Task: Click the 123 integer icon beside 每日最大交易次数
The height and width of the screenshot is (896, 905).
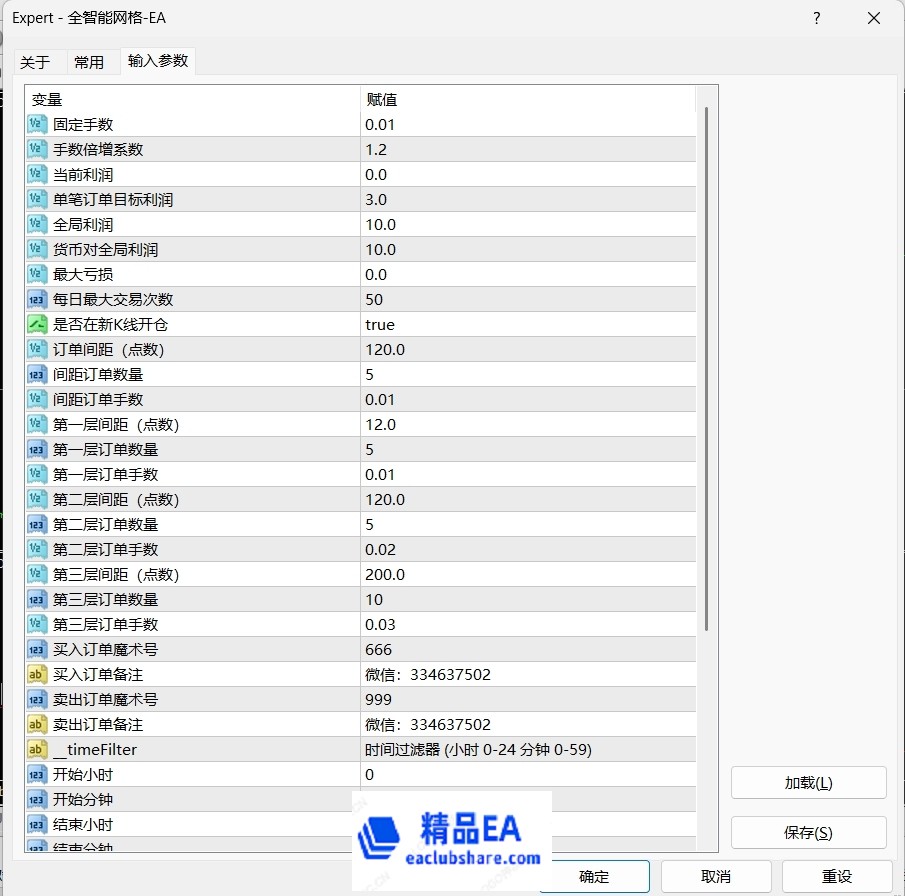Action: click(37, 298)
